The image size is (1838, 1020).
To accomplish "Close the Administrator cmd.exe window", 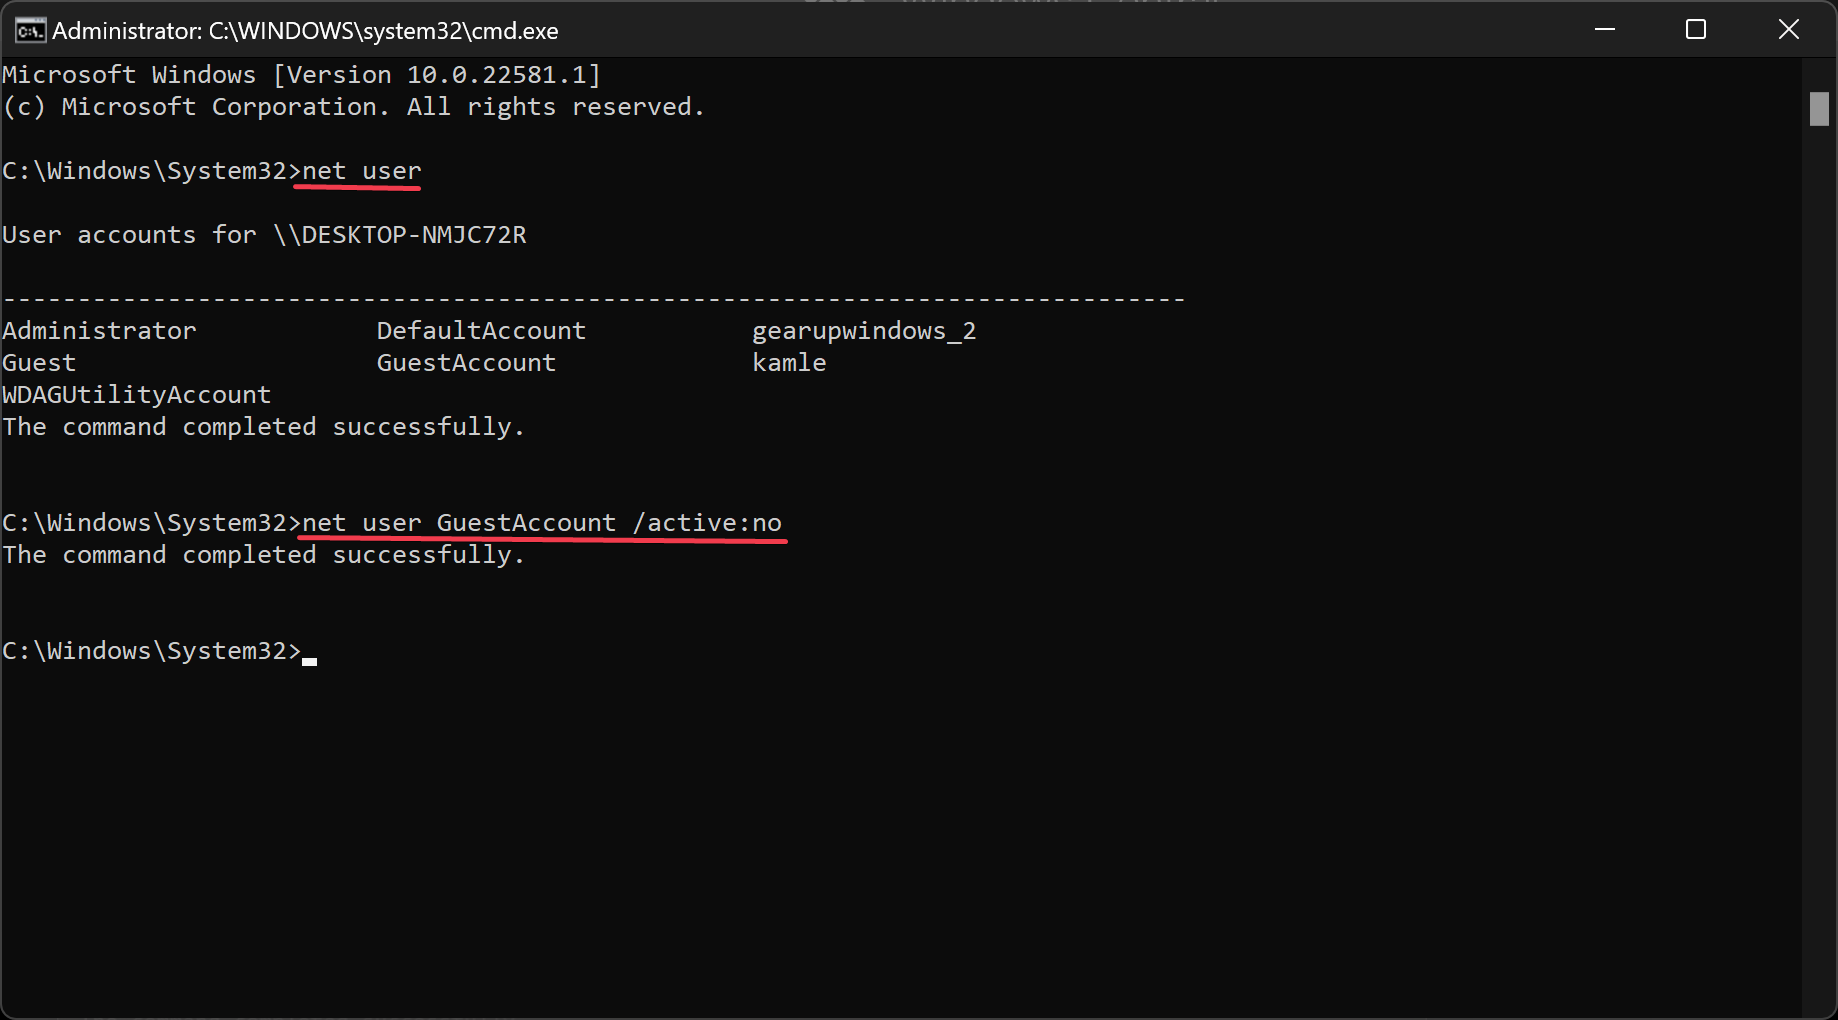I will coord(1789,30).
